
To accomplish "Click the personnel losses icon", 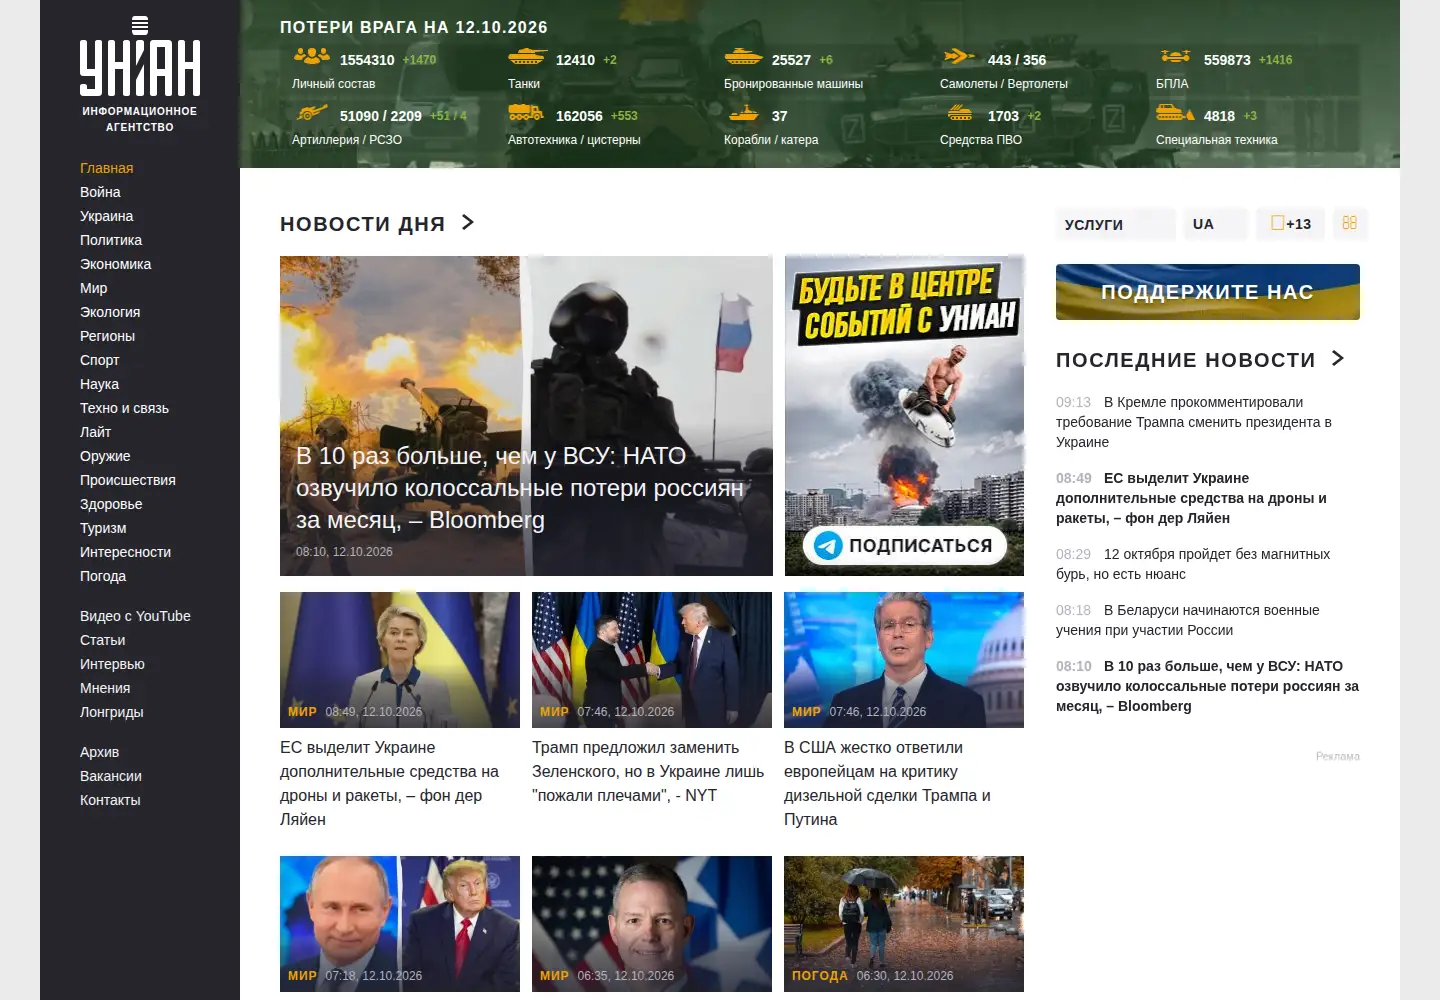I will [x=312, y=57].
